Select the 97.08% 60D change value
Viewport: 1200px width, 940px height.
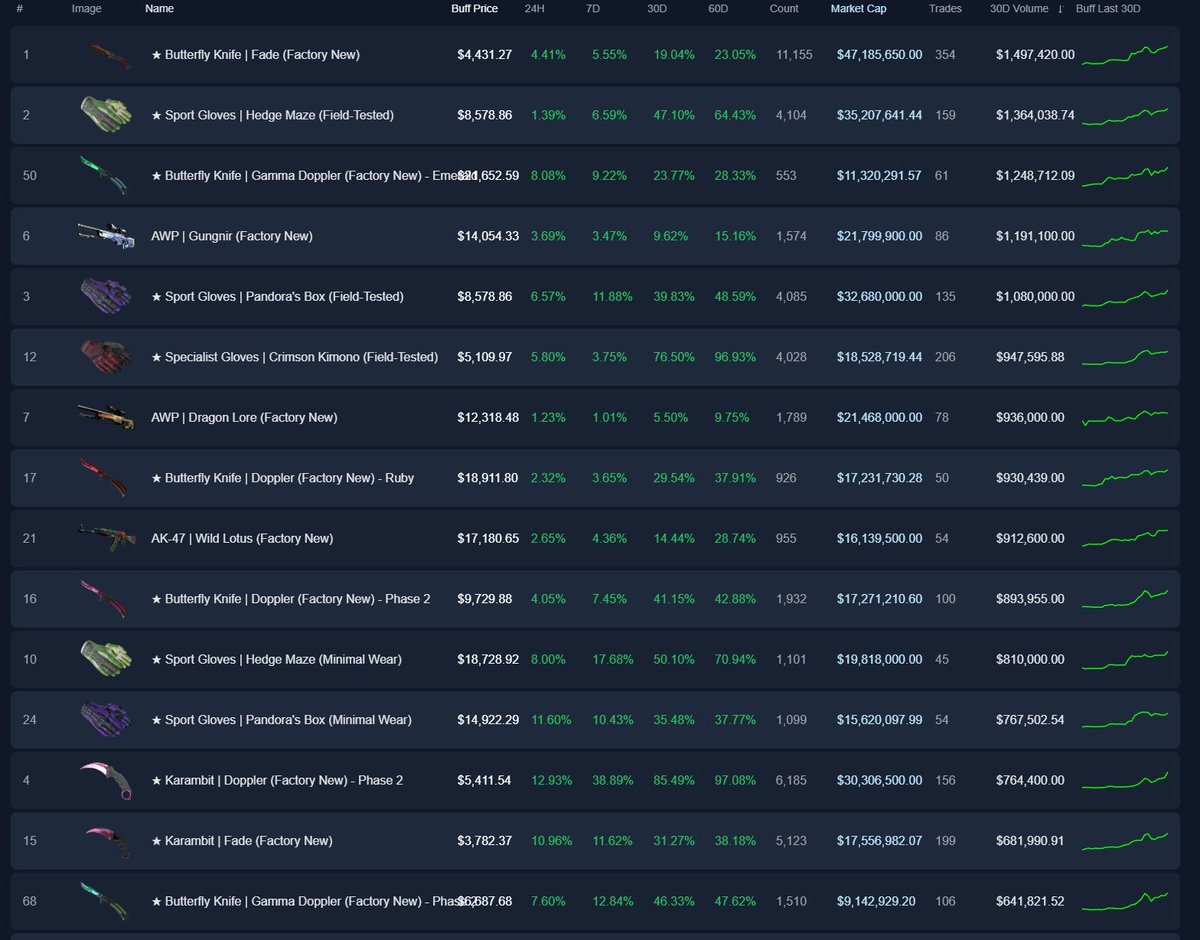735,780
